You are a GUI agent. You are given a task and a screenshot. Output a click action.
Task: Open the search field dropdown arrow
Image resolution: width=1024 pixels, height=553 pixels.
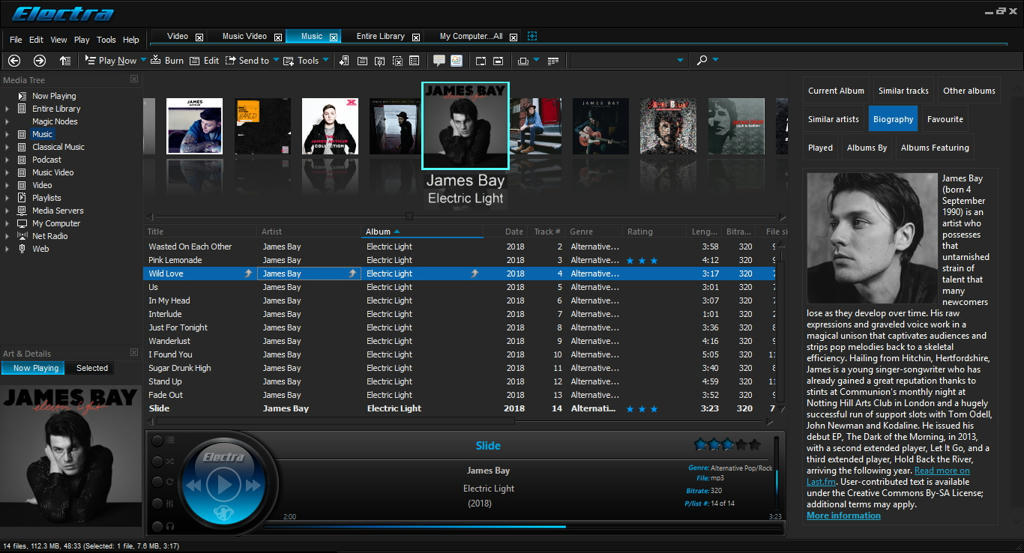[680, 60]
